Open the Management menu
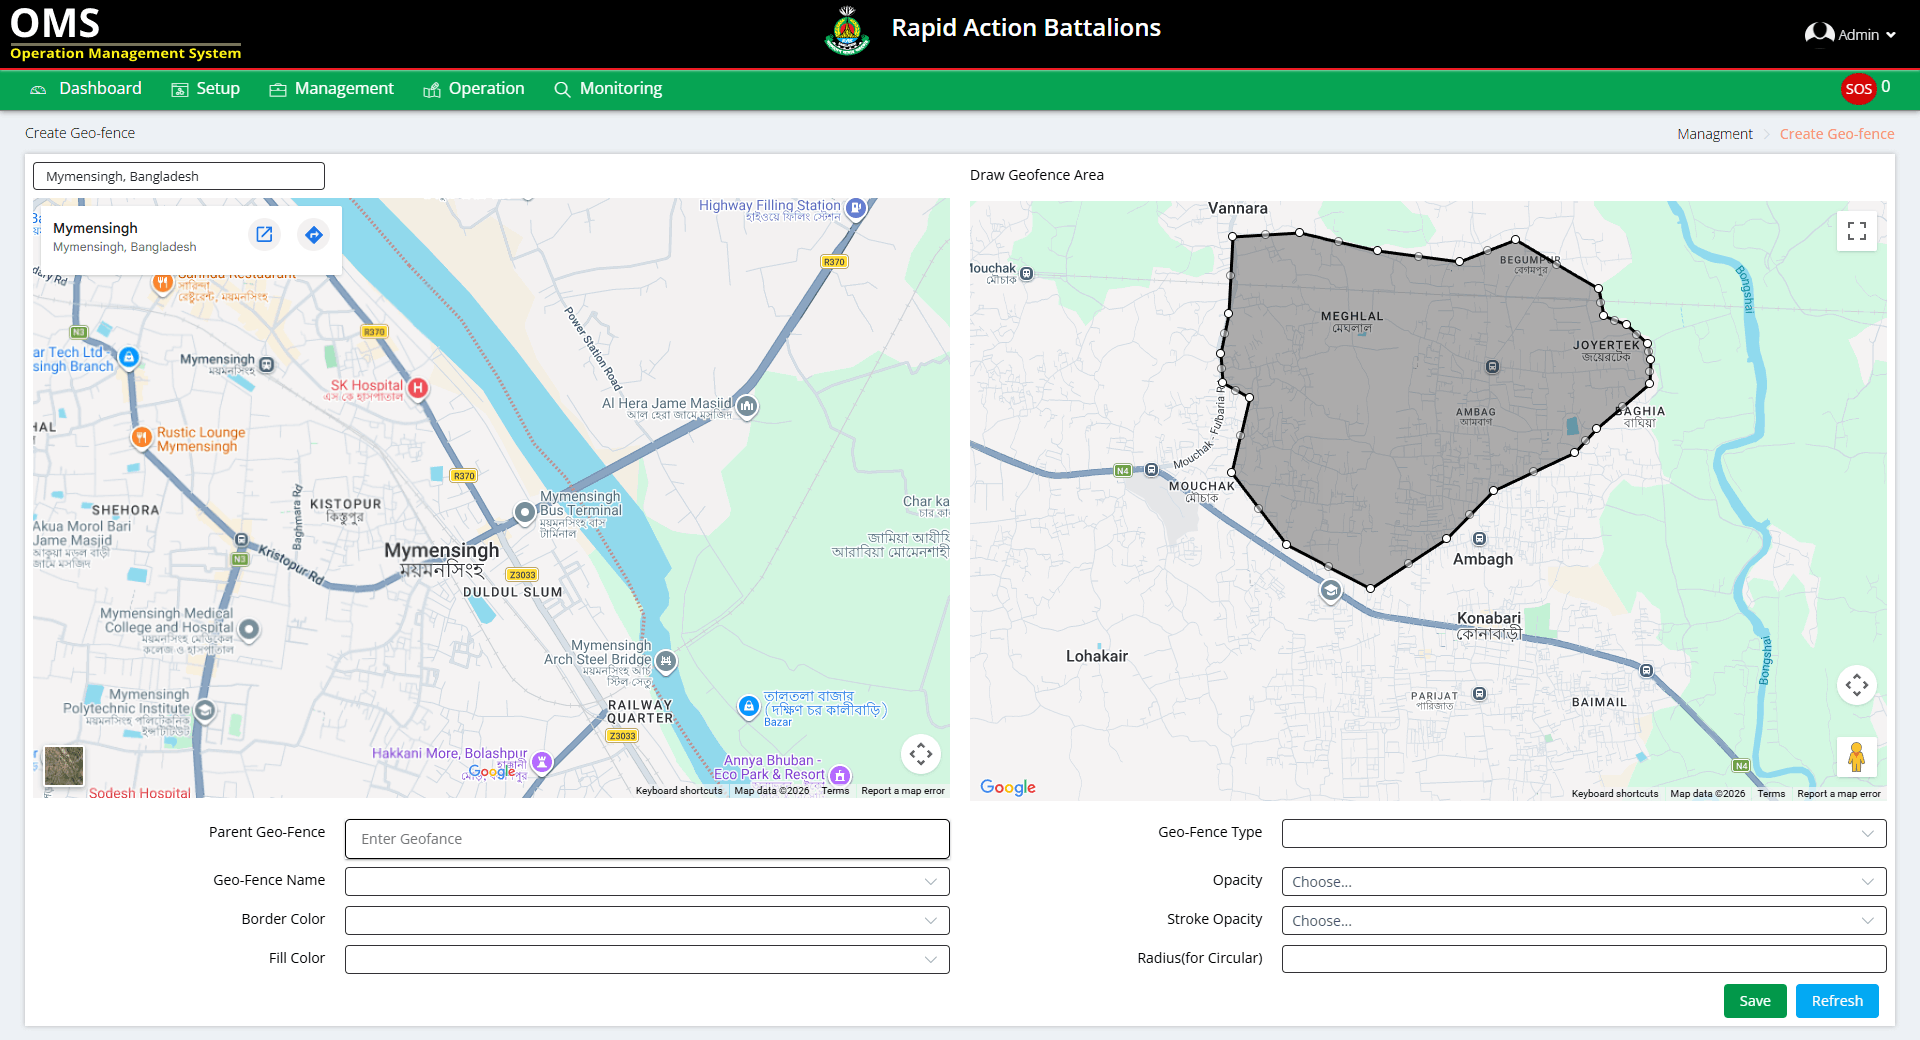 click(x=332, y=89)
